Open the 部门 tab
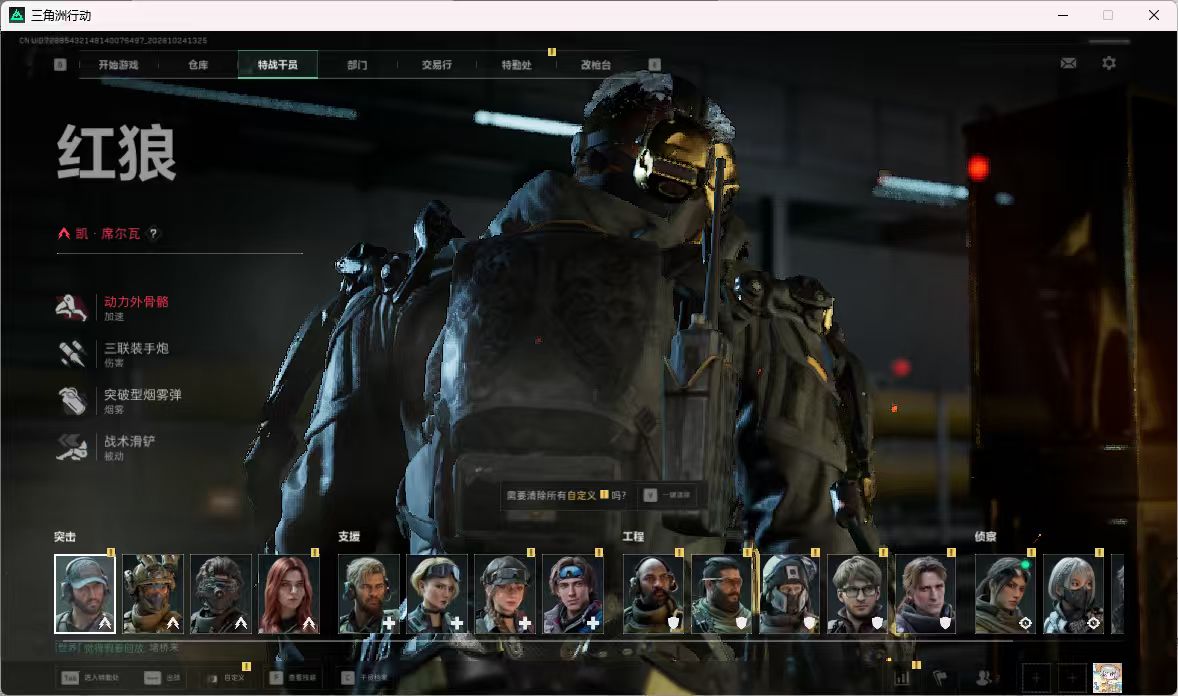This screenshot has width=1178, height=696. [357, 65]
